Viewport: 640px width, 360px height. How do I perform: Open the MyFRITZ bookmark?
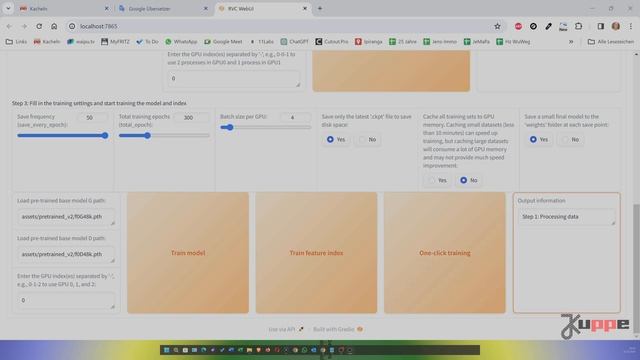point(115,42)
